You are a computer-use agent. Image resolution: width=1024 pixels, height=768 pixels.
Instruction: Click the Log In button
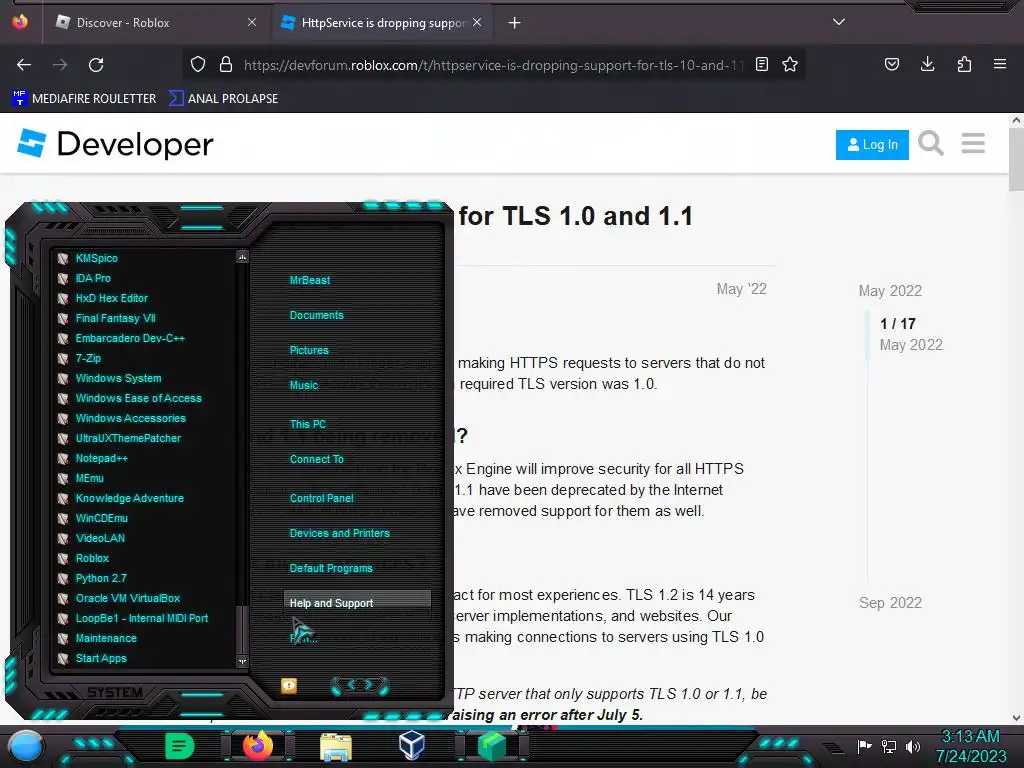872,144
